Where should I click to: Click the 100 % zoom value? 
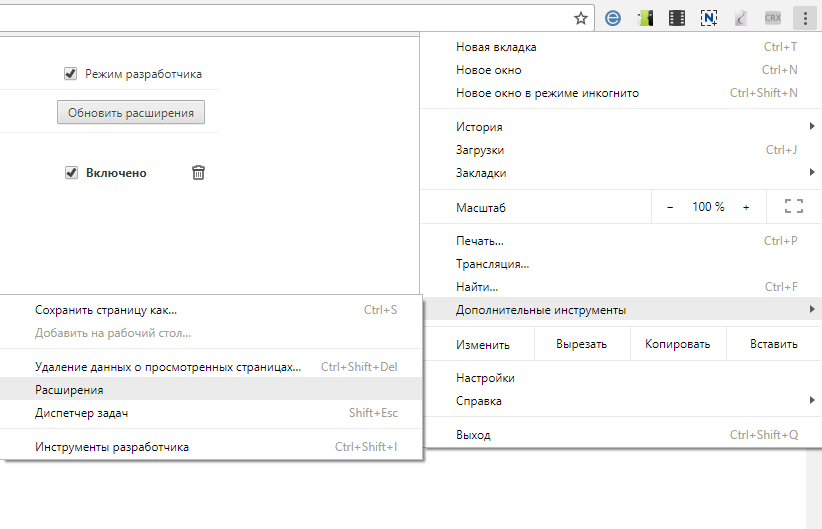[x=708, y=207]
